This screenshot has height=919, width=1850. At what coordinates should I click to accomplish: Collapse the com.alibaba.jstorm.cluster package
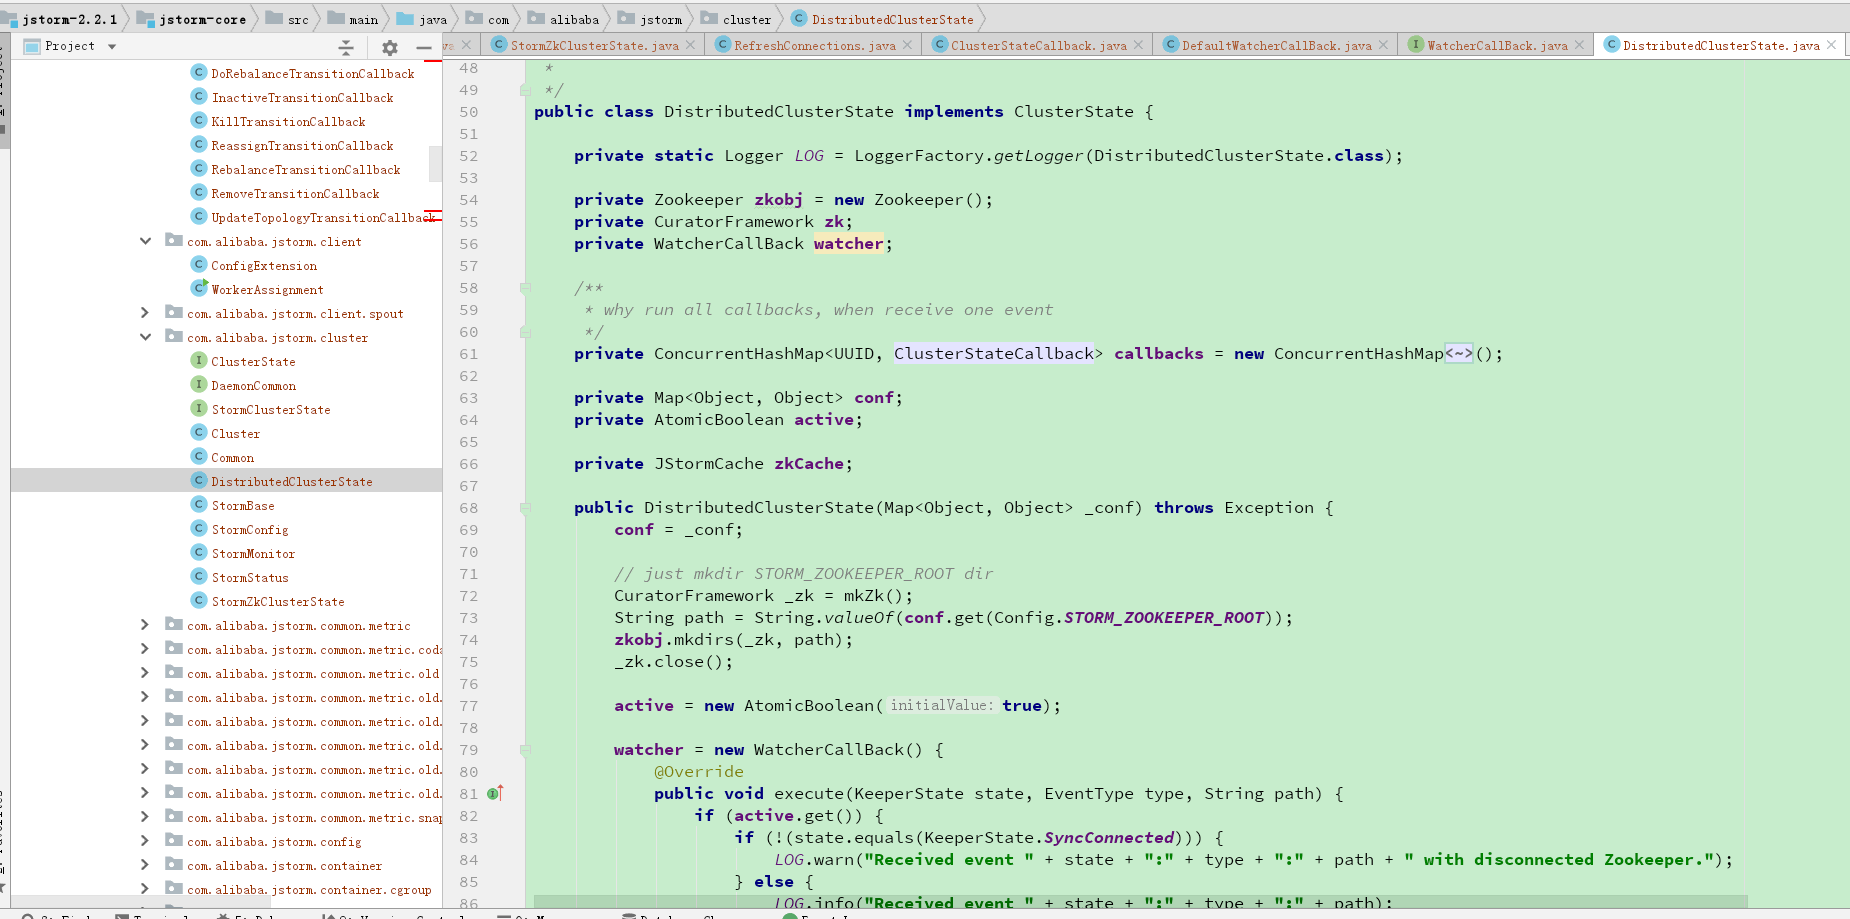pyautogui.click(x=145, y=337)
